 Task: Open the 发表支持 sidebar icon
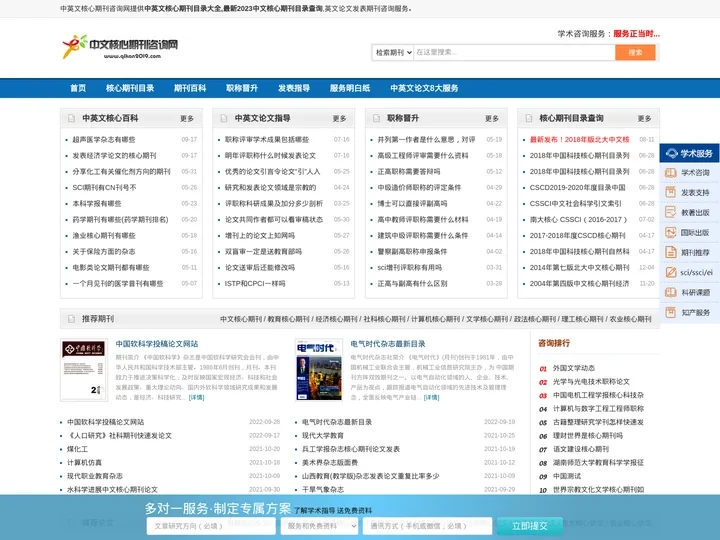[x=671, y=192]
